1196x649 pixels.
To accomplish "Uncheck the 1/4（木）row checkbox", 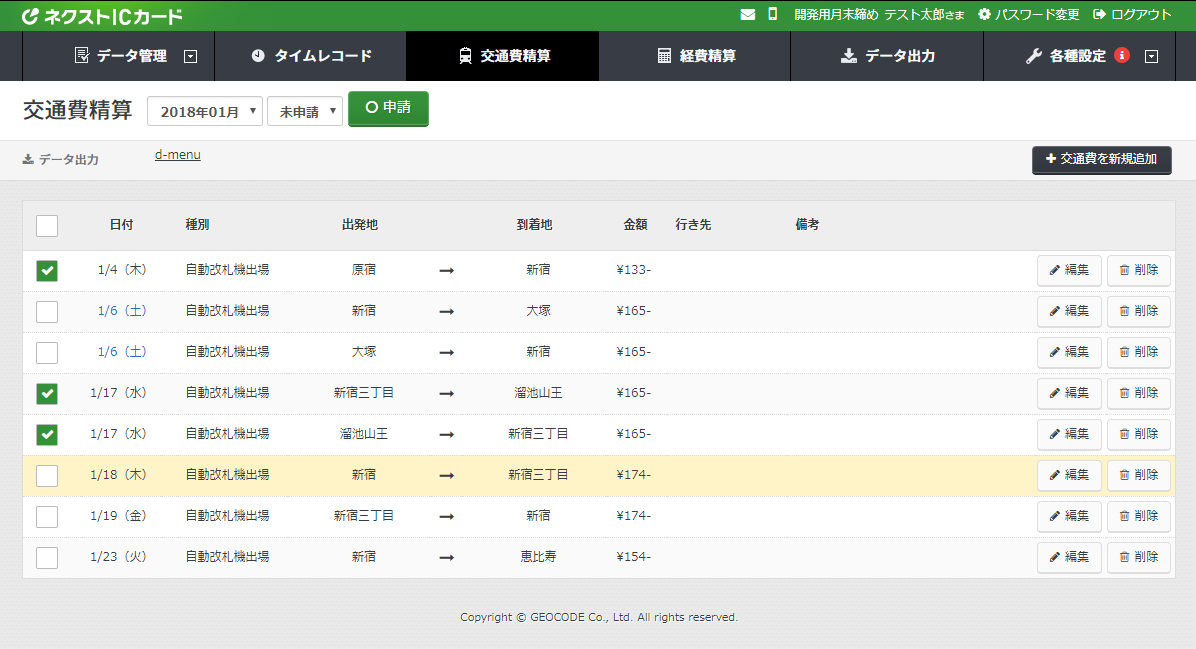I will tap(46, 270).
